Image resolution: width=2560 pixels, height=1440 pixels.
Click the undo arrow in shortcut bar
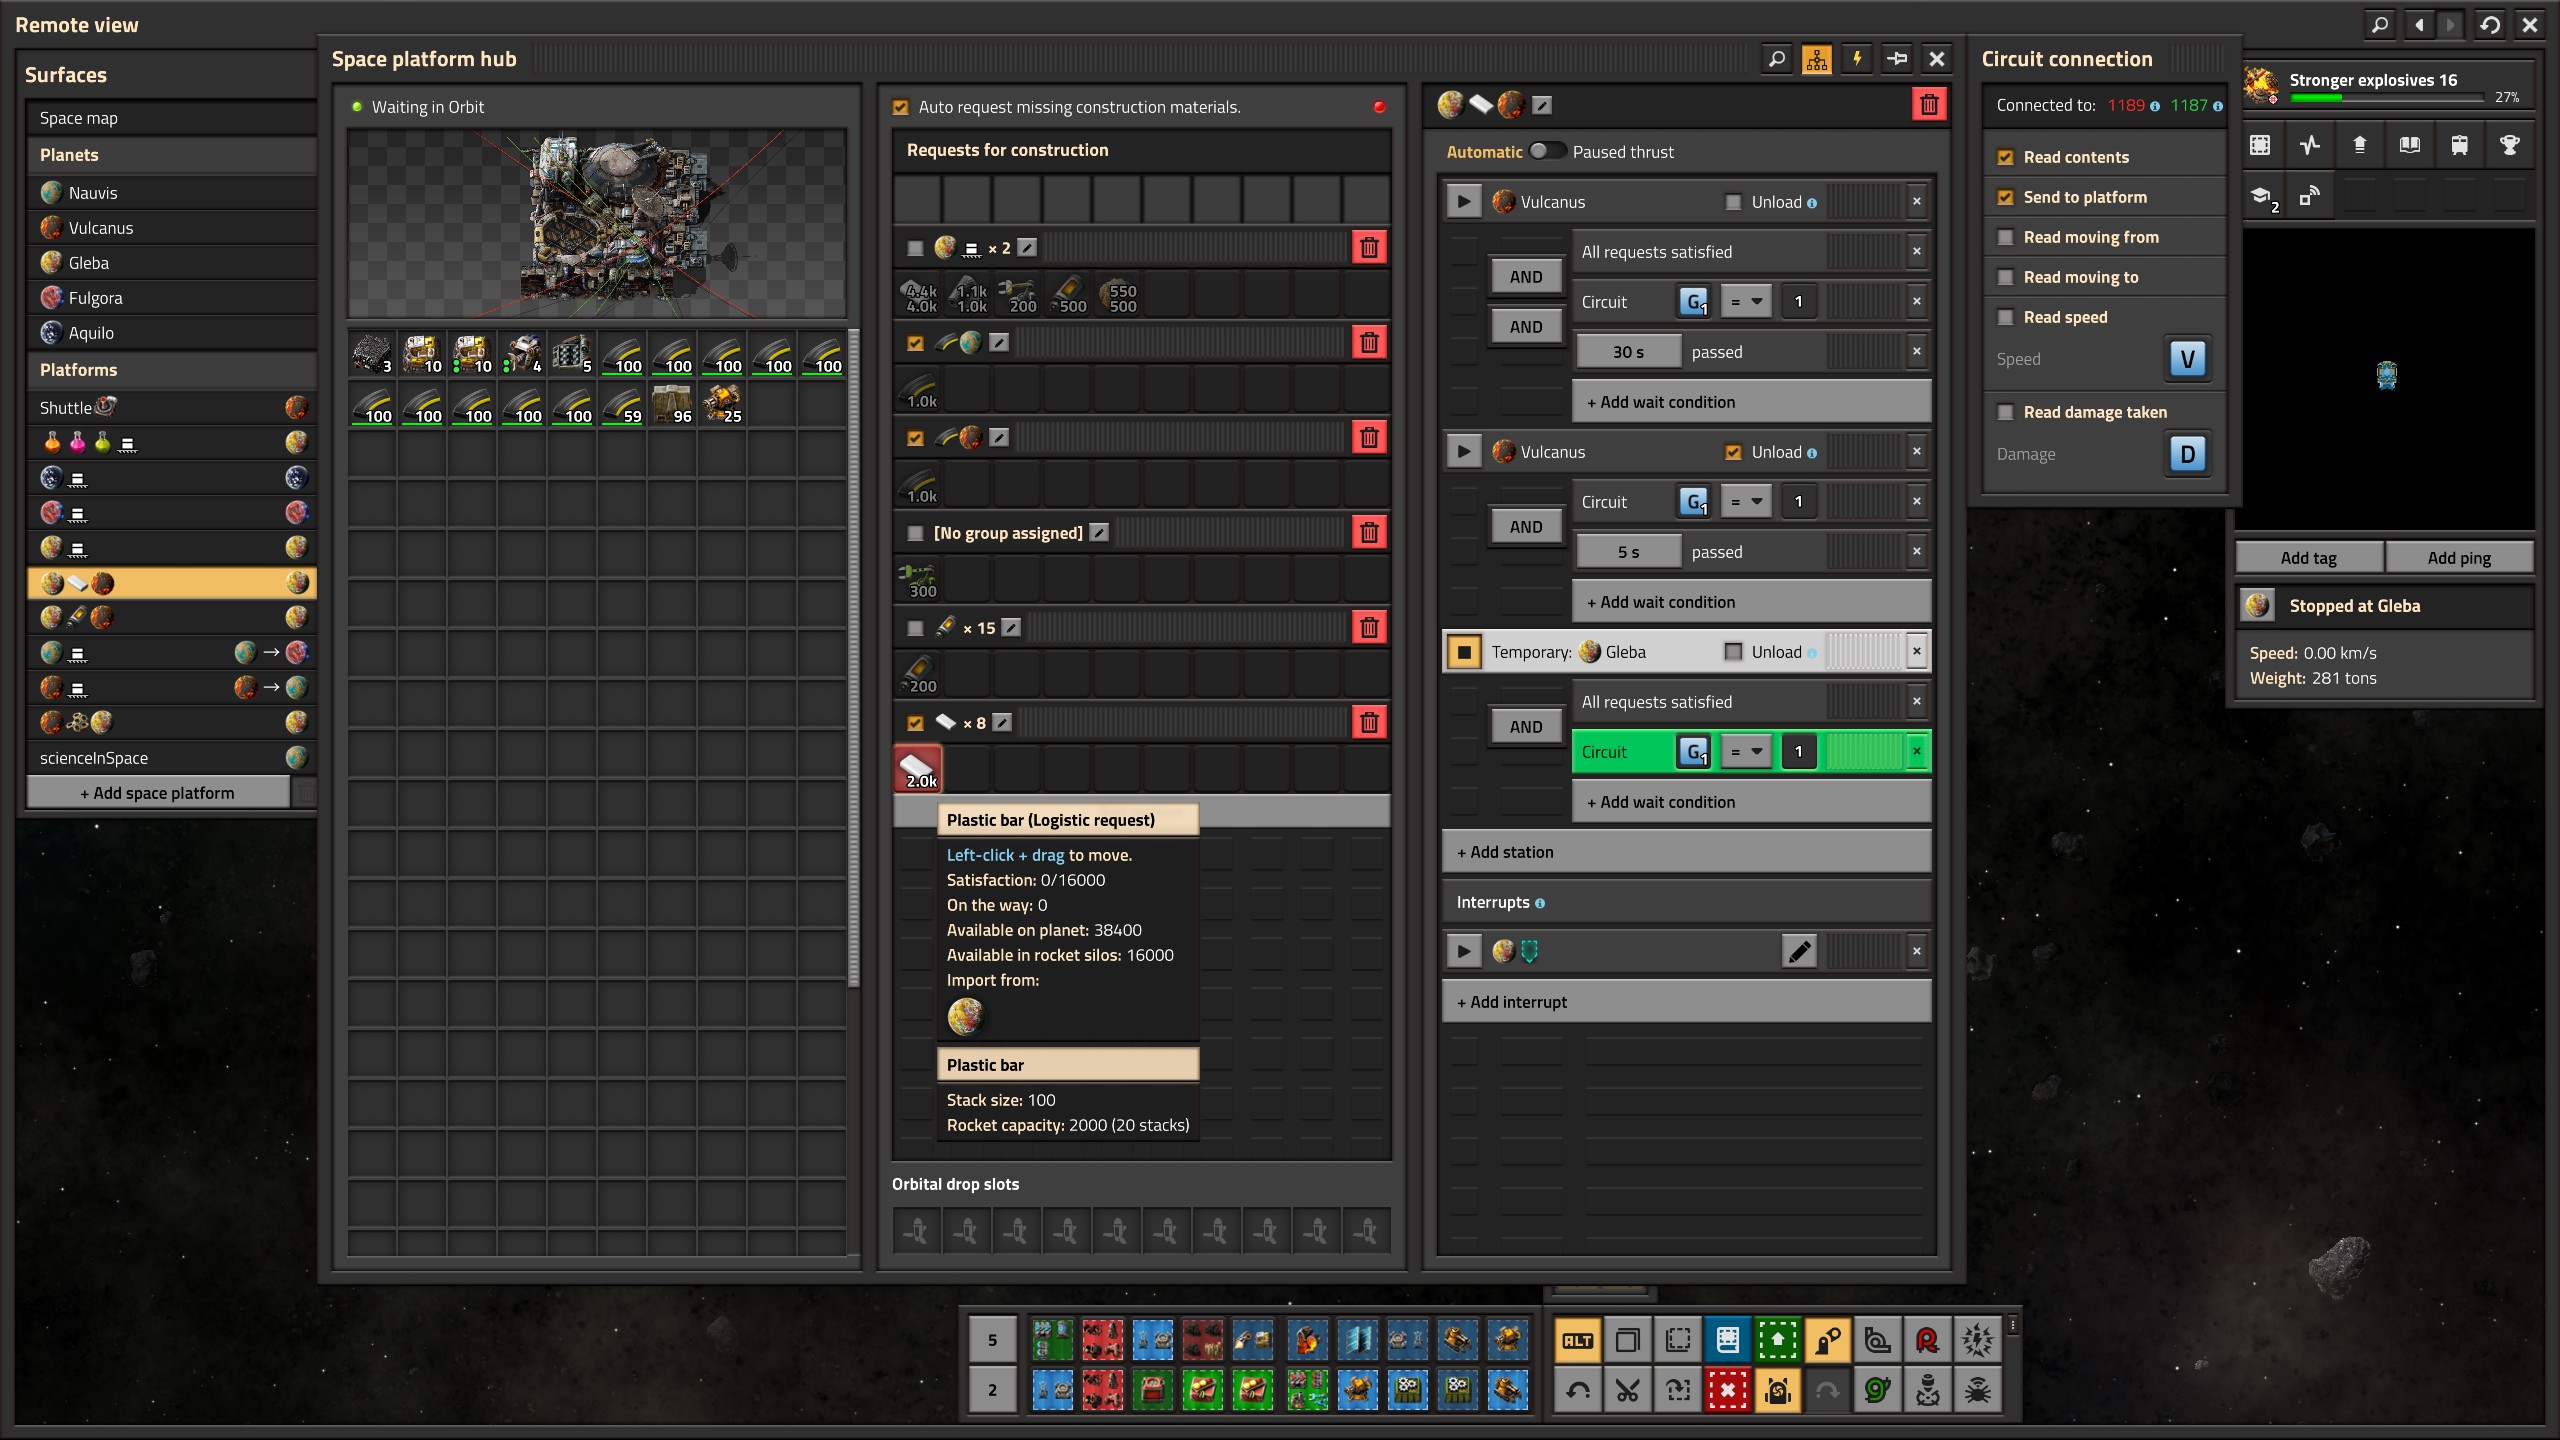coord(1578,1390)
